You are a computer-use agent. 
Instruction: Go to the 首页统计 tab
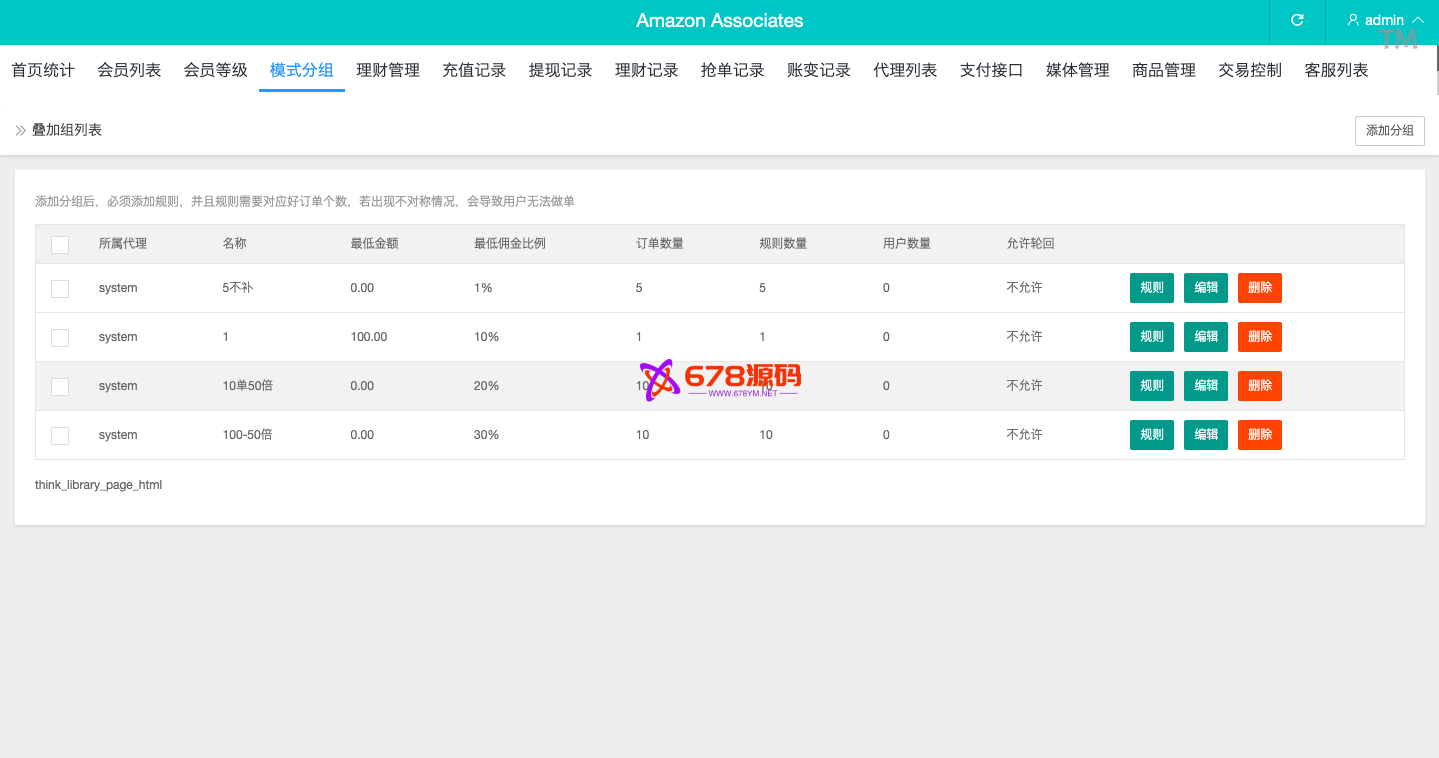(x=43, y=70)
